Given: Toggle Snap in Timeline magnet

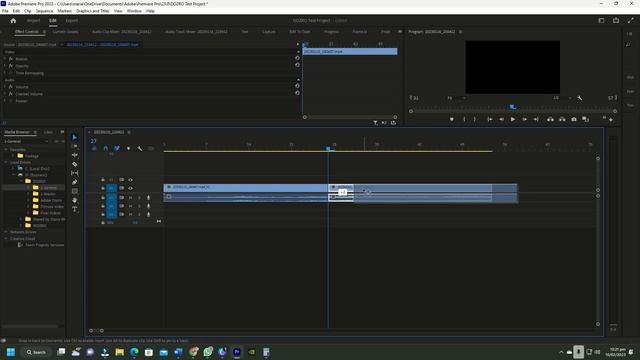Looking at the screenshot, I should [106, 148].
